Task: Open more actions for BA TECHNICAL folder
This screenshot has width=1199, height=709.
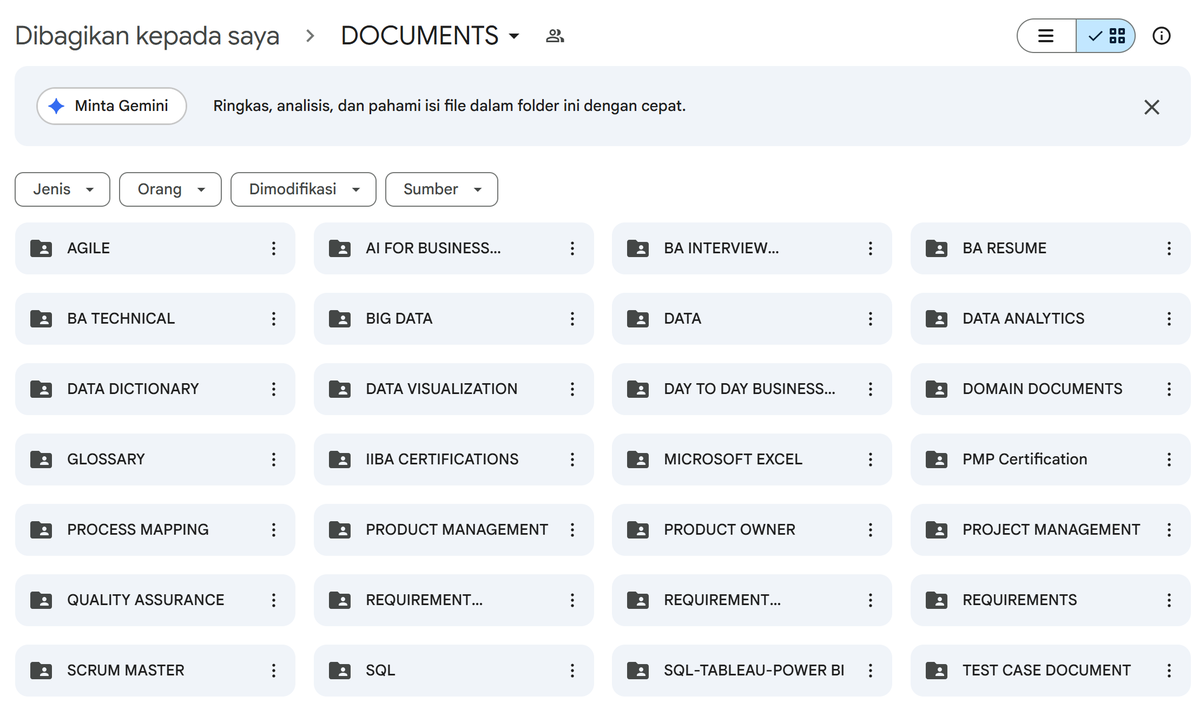Action: click(274, 319)
